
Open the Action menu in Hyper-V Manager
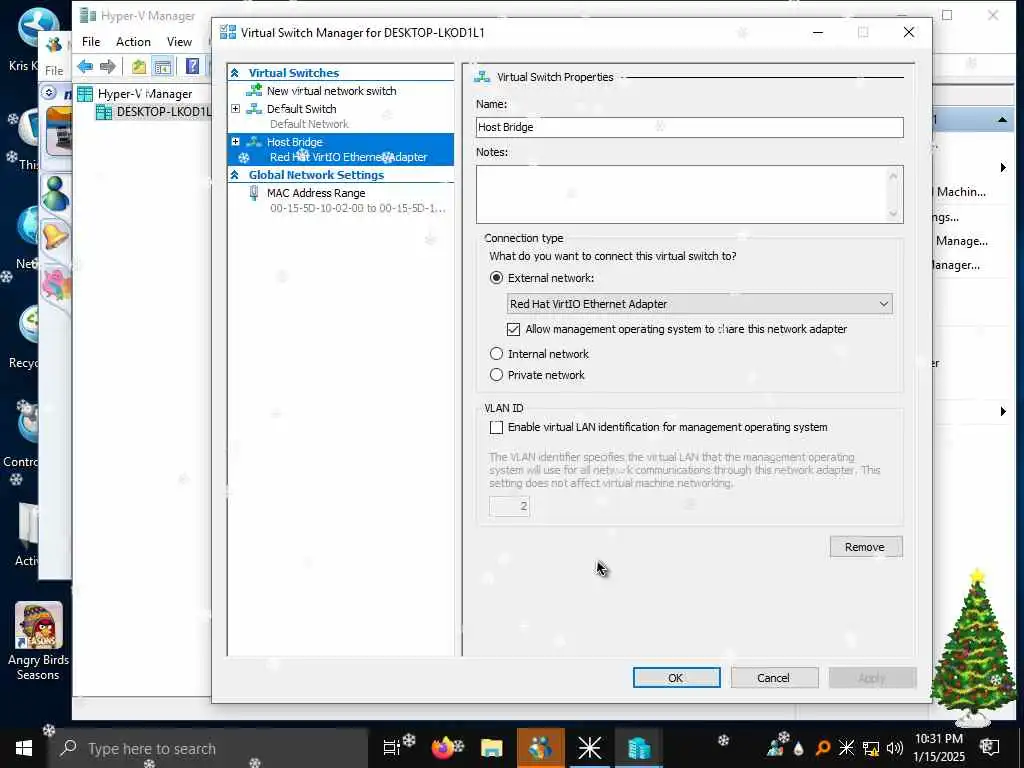[133, 42]
